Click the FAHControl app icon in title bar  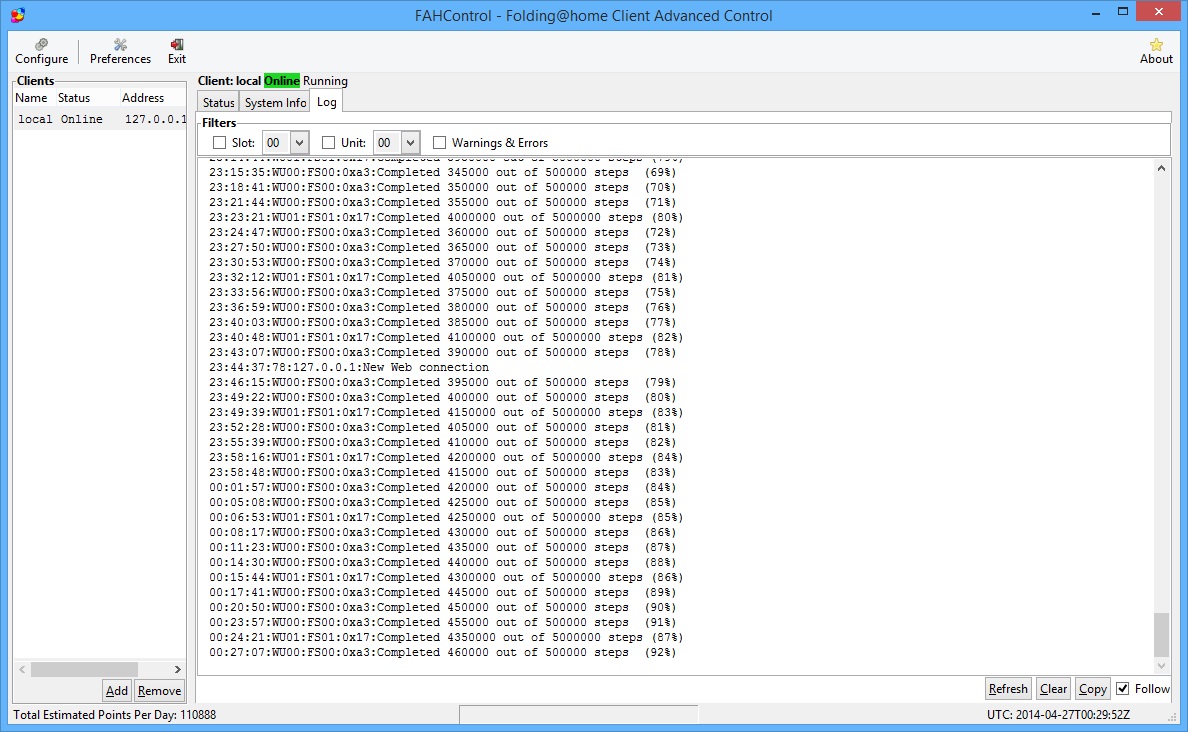tap(17, 15)
